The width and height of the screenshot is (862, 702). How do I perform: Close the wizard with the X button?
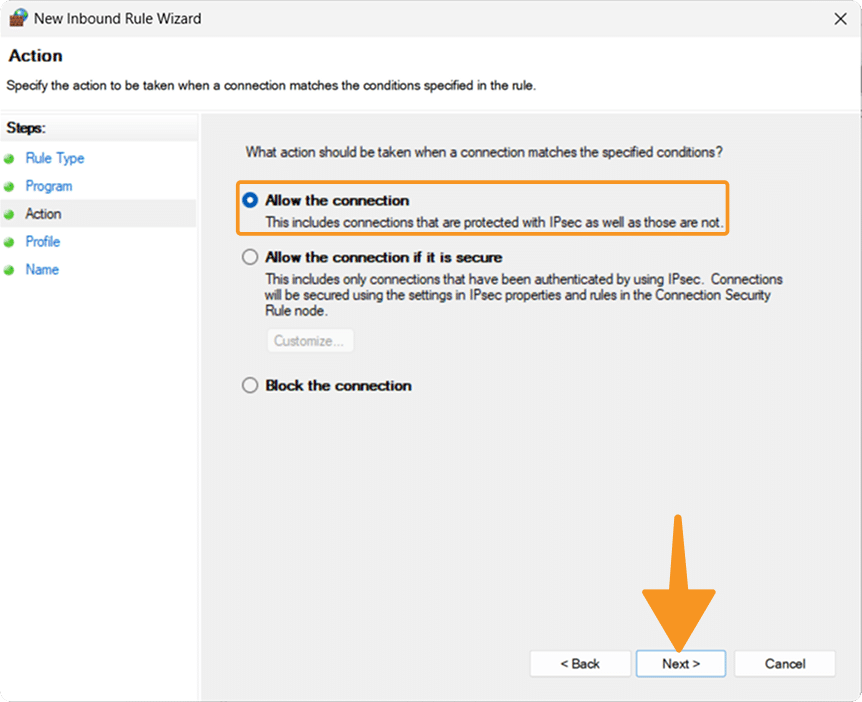pos(840,19)
